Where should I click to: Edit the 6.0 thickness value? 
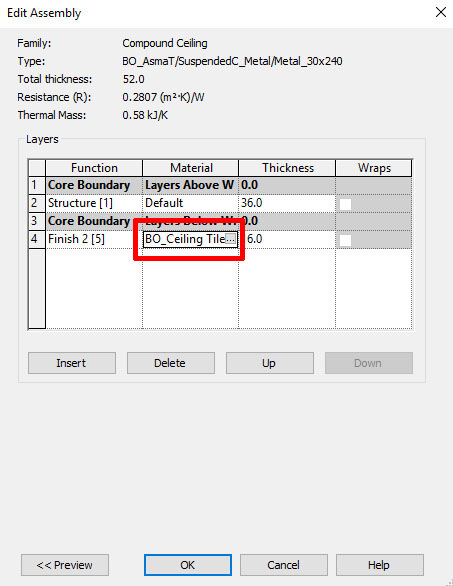287,239
